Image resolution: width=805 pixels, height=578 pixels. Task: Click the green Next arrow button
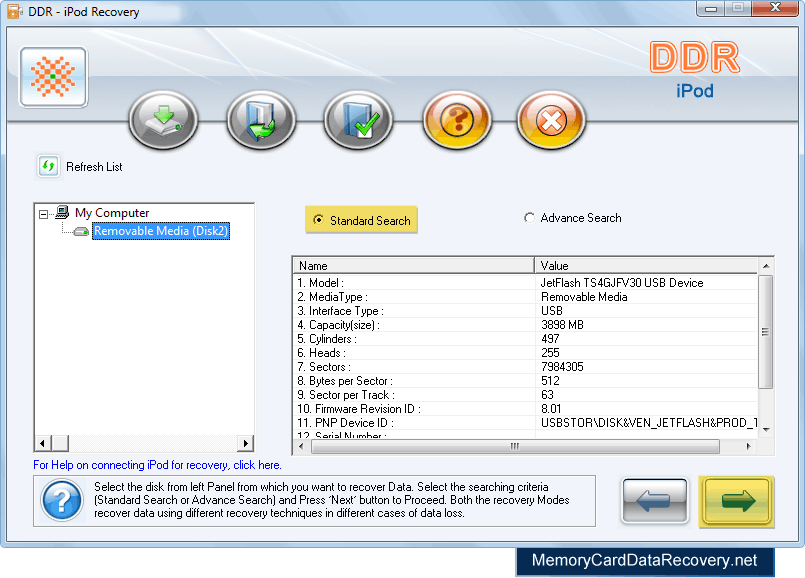coord(737,502)
